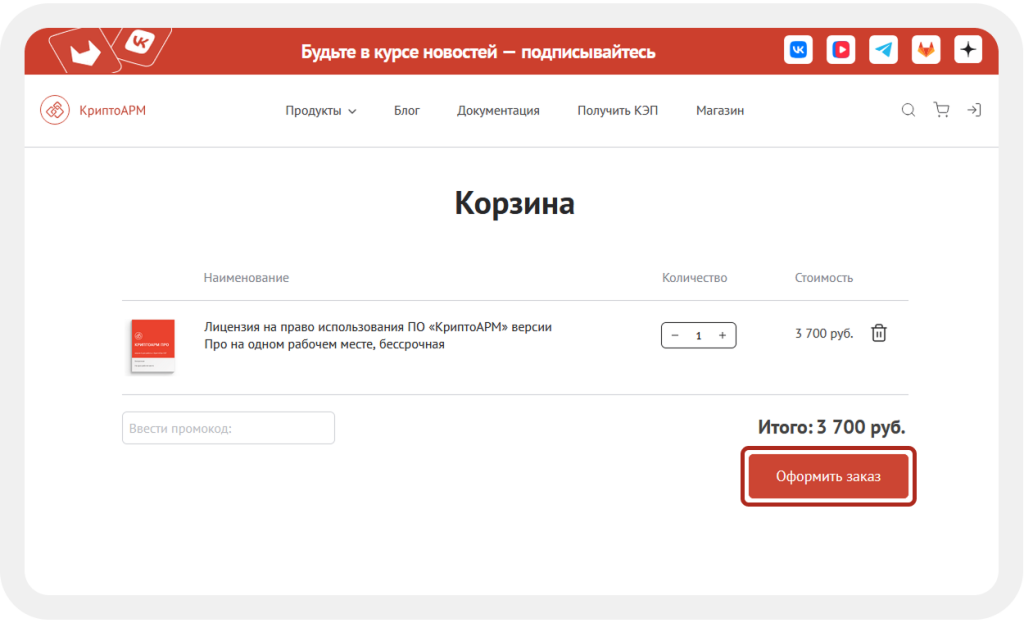This screenshot has width=1024, height=623.
Task: Open the RuTube channel icon
Action: (x=840, y=48)
